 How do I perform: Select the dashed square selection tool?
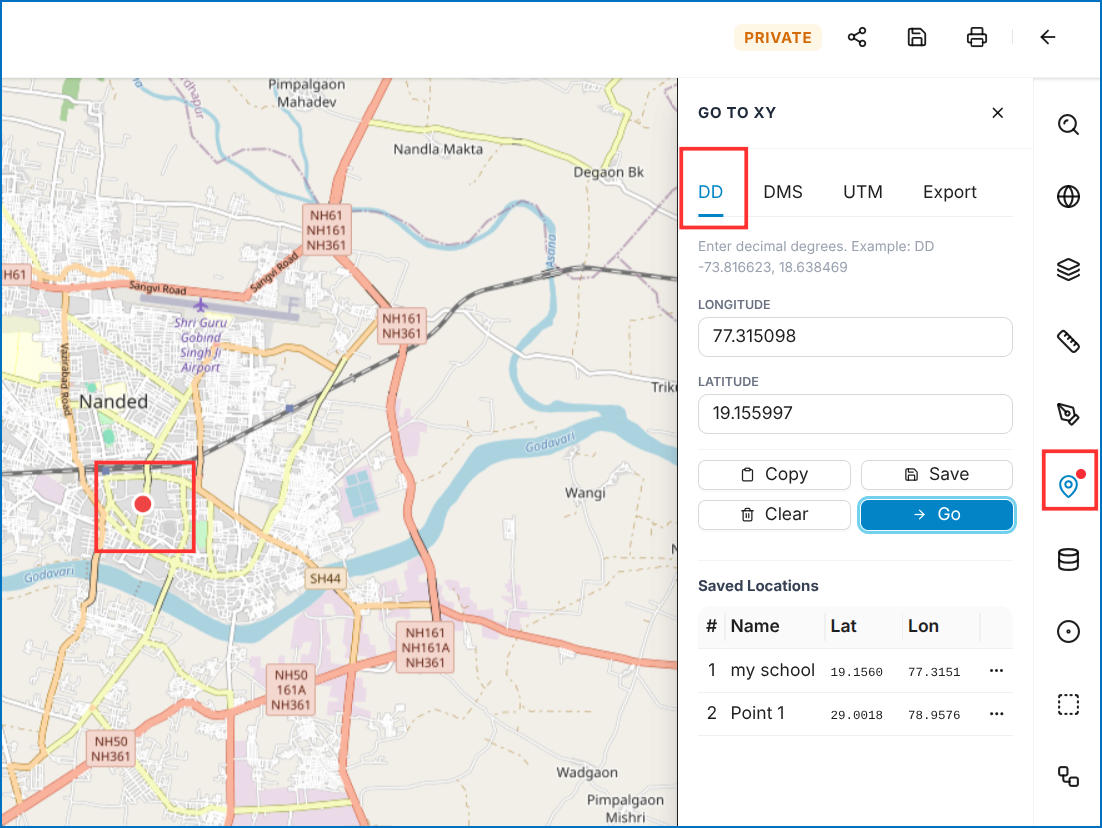coord(1068,704)
